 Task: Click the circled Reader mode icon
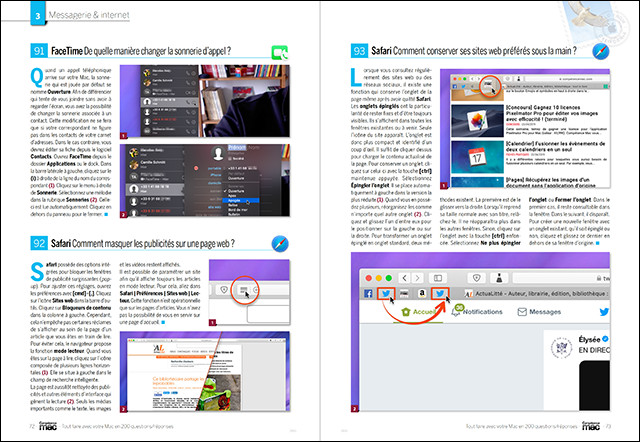pyautogui.click(x=244, y=290)
